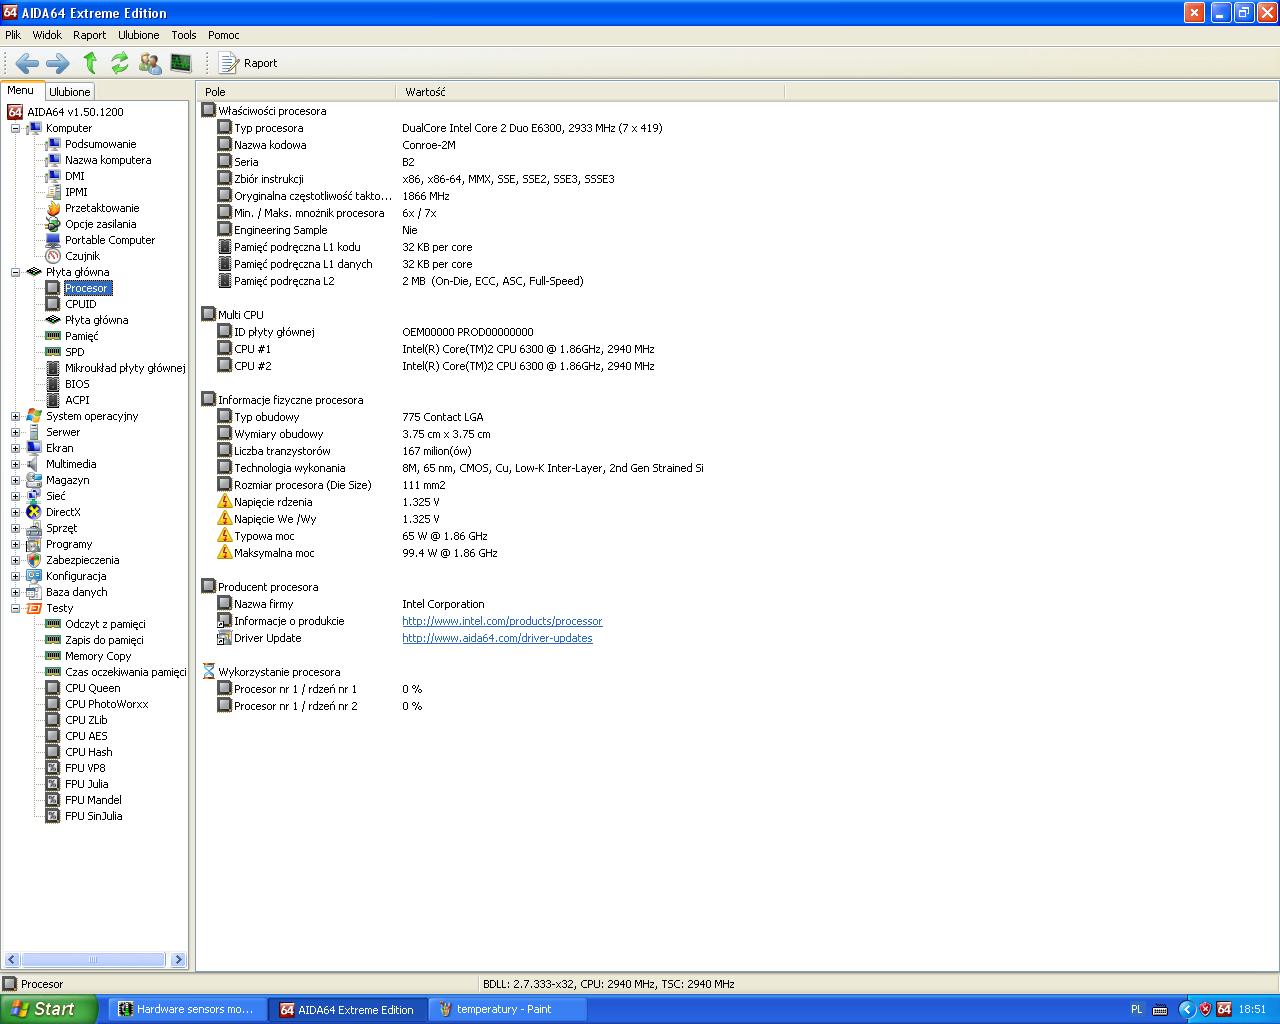Expand the DirectX node
This screenshot has width=1280, height=1024.
(15, 512)
